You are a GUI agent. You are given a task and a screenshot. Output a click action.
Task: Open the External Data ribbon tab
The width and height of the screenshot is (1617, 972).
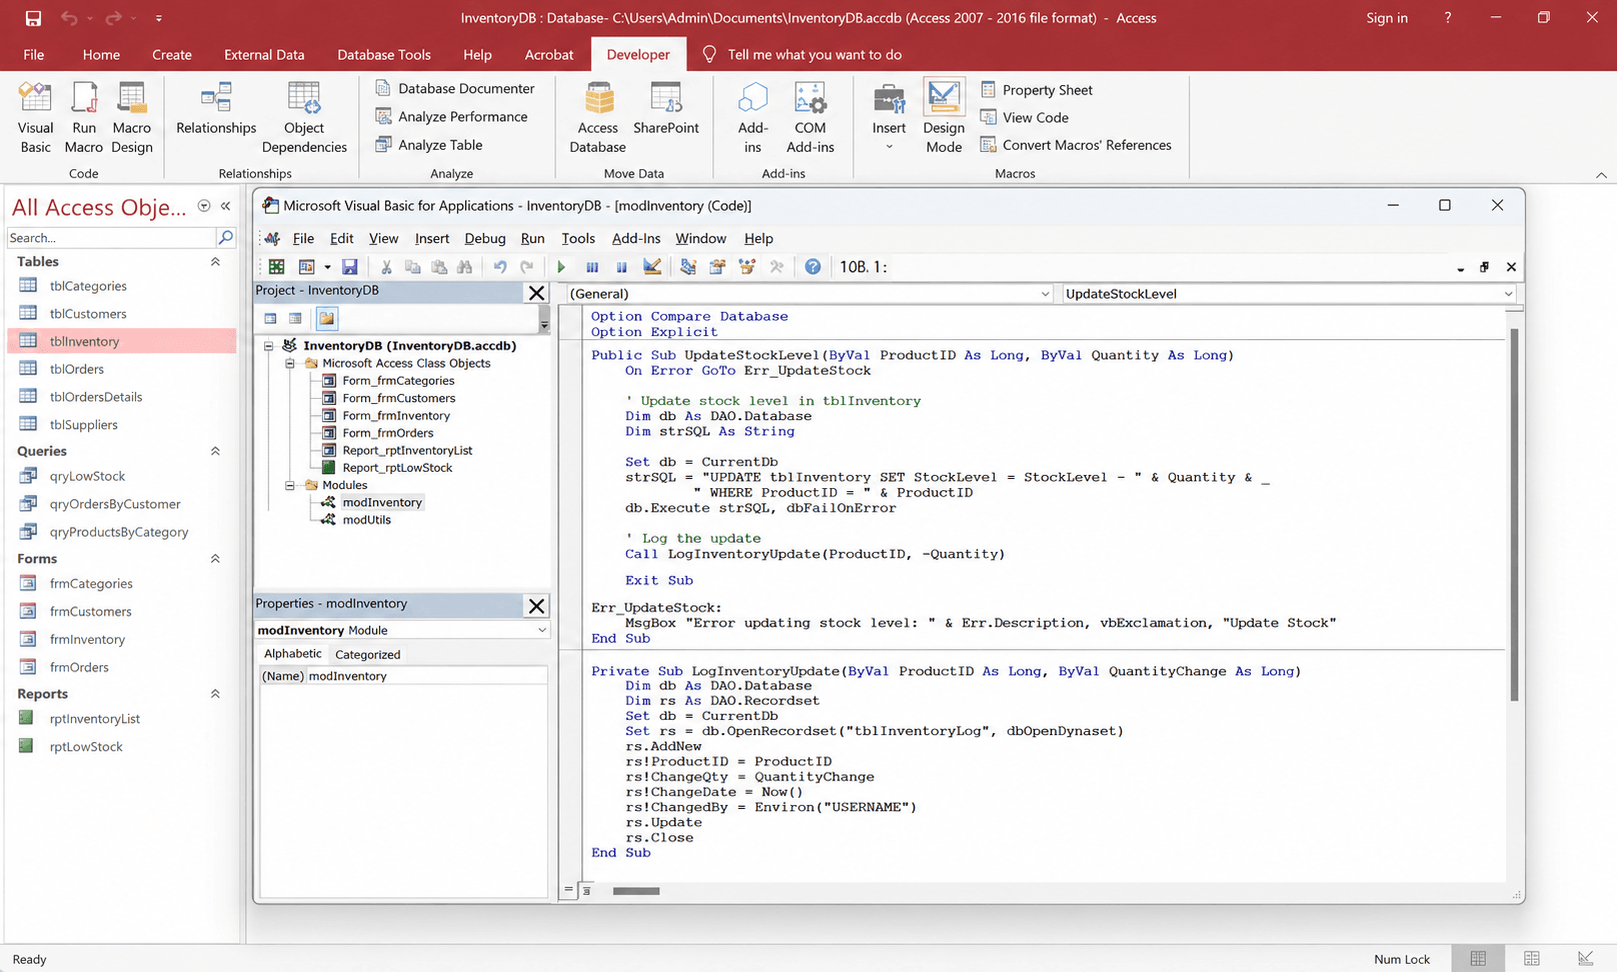click(x=264, y=54)
